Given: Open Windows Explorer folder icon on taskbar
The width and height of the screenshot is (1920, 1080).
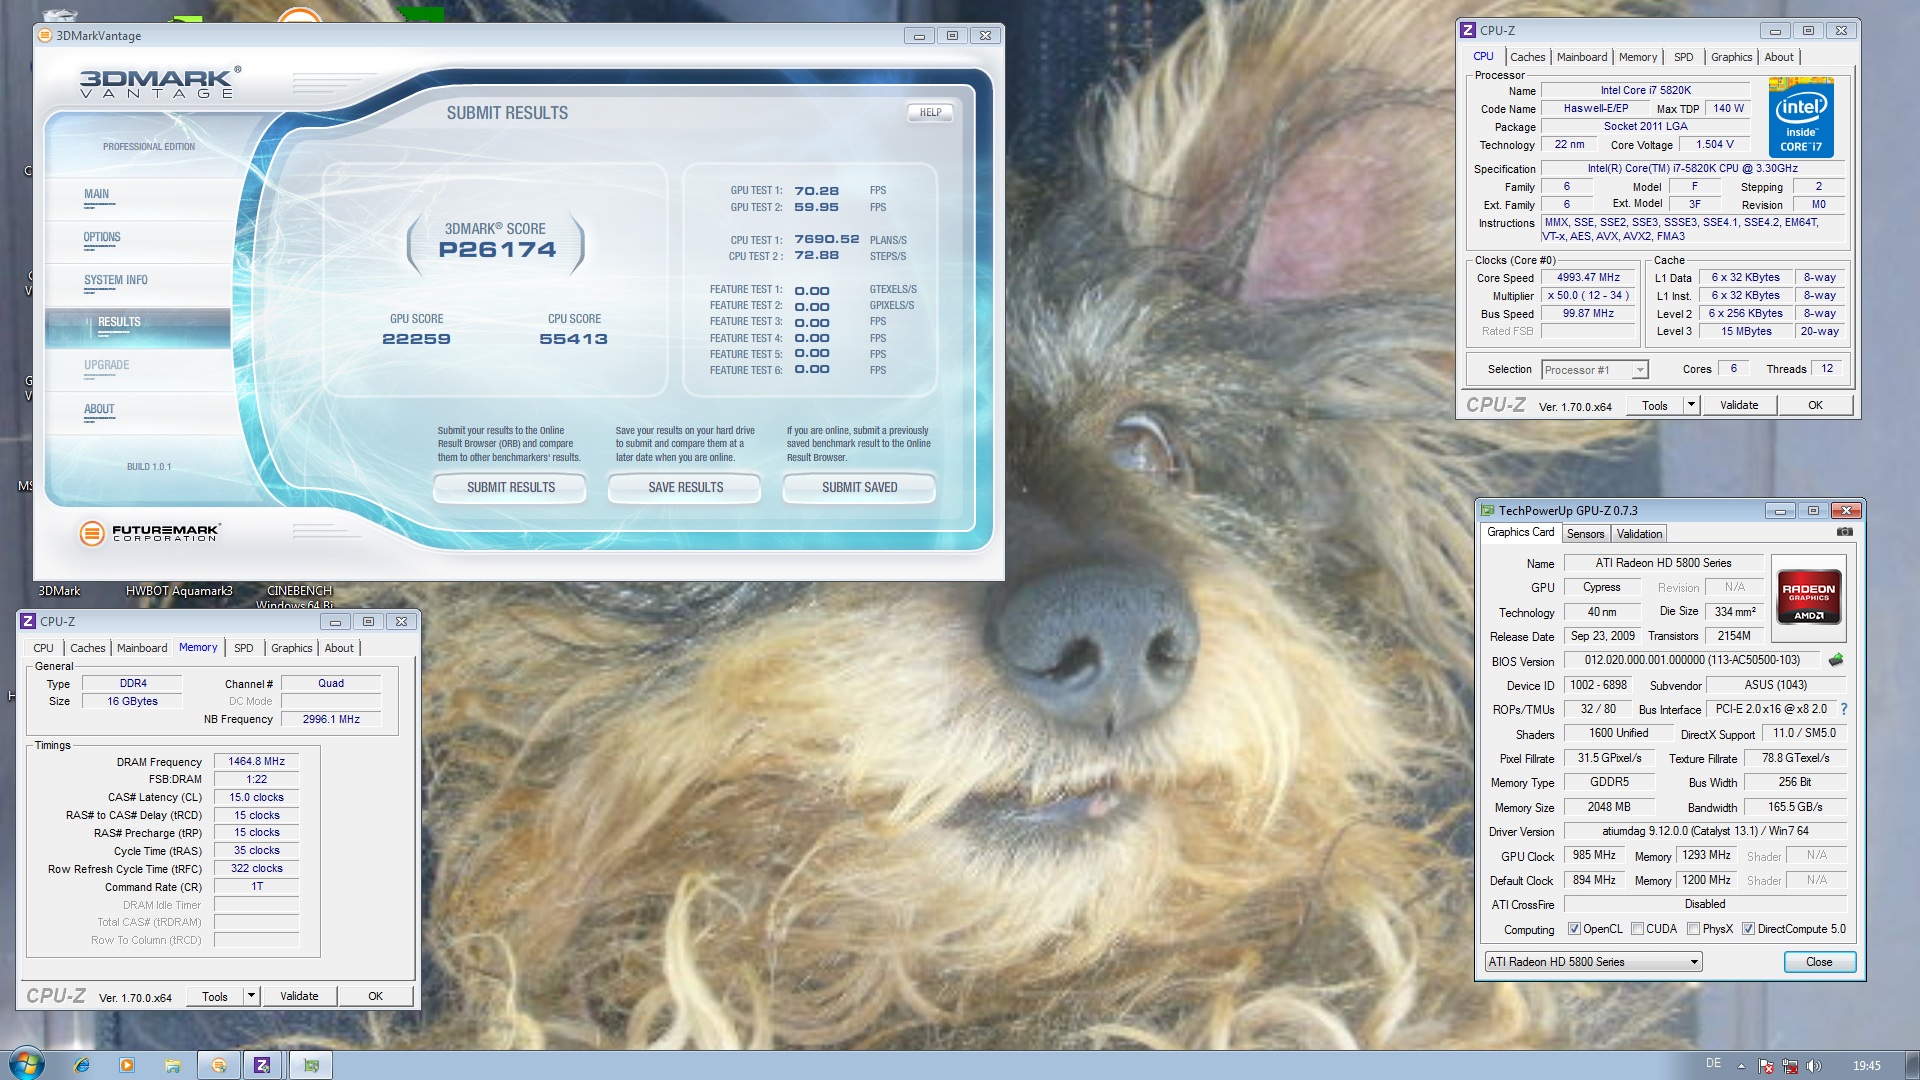Looking at the screenshot, I should click(x=173, y=1065).
